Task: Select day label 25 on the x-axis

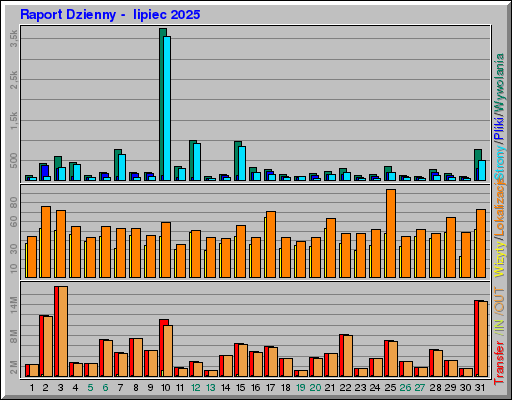Action: (390, 388)
